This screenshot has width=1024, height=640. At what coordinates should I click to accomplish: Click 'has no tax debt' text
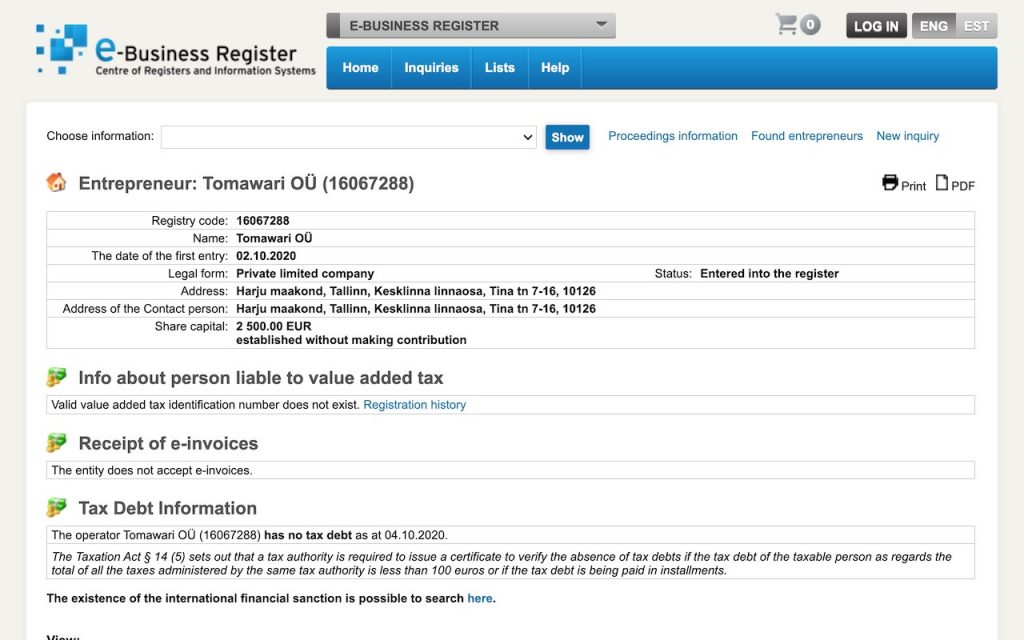pyautogui.click(x=308, y=535)
